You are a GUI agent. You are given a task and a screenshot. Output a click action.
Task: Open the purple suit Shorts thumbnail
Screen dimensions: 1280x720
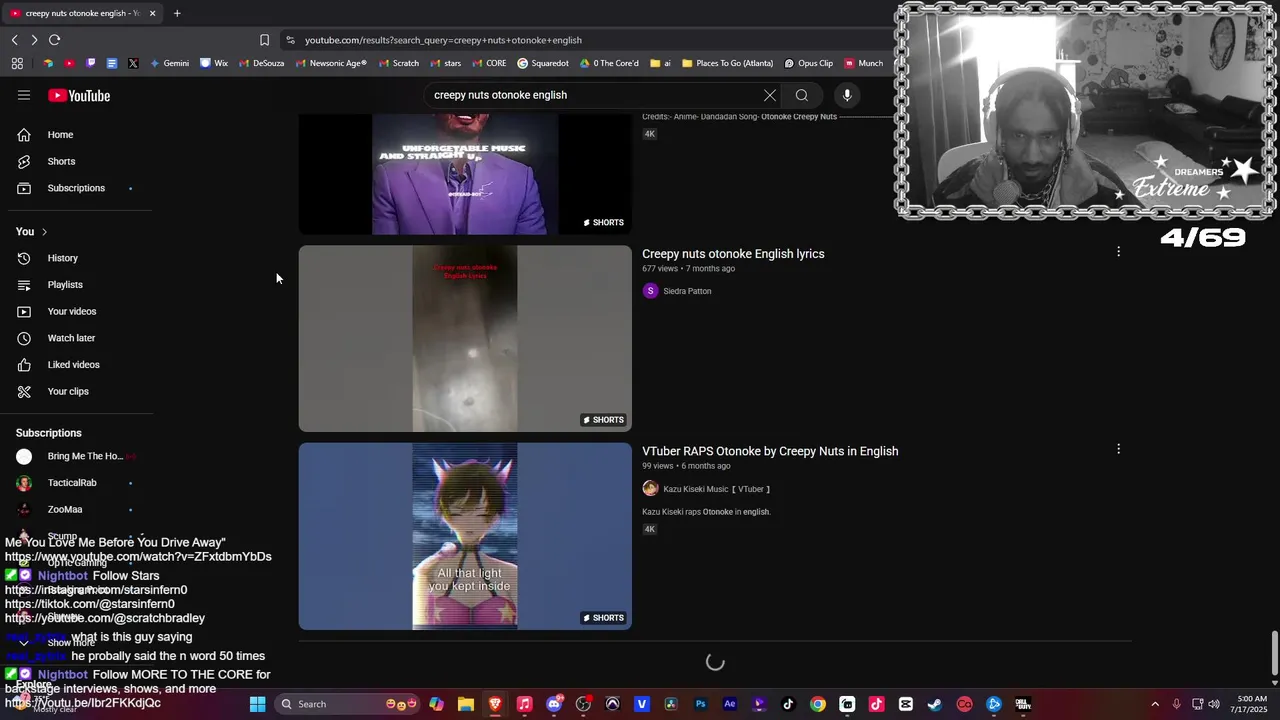[x=465, y=175]
